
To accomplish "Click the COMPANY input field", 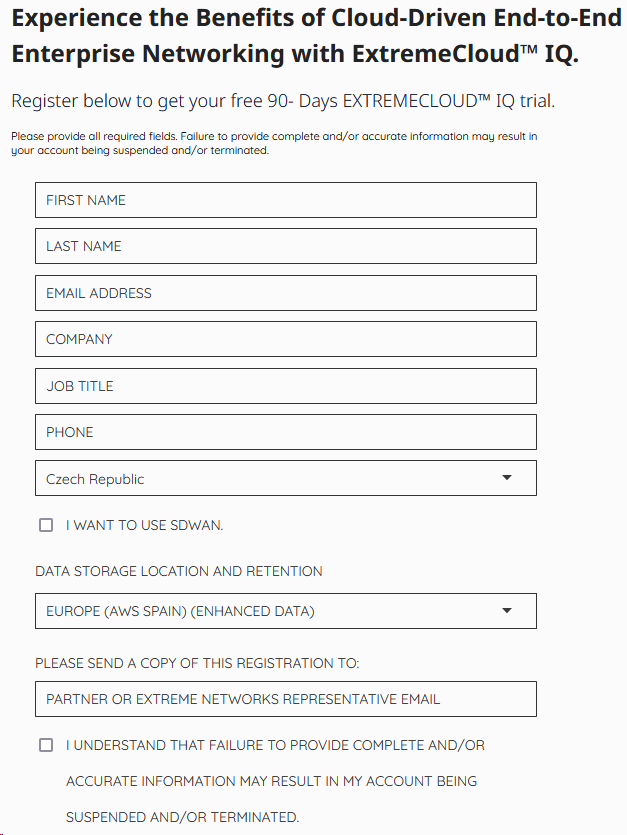I will tap(286, 339).
